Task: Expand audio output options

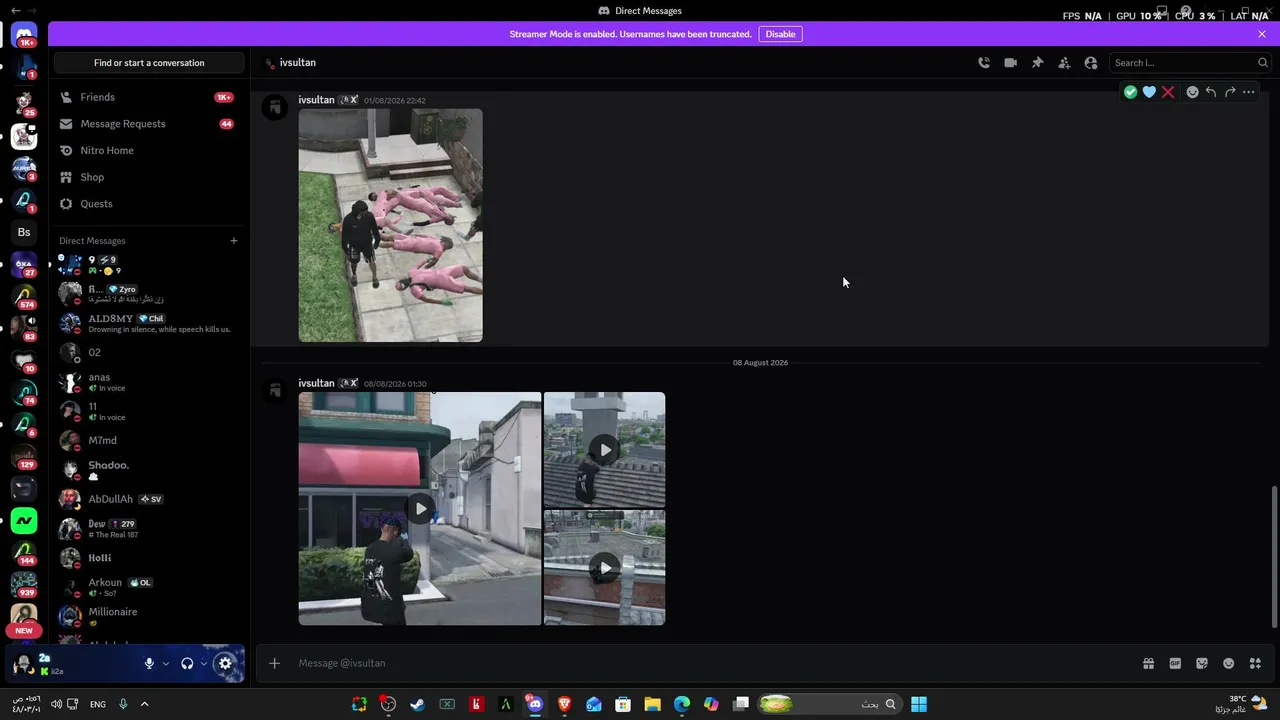Action: (x=204, y=664)
